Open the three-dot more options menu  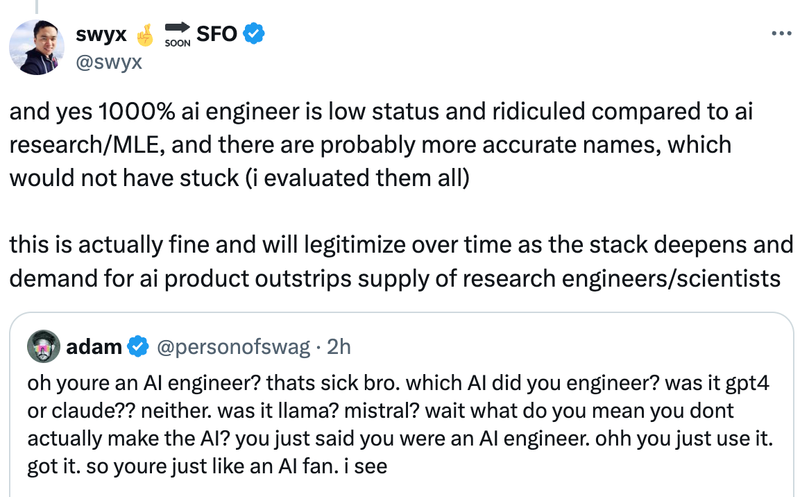[781, 34]
